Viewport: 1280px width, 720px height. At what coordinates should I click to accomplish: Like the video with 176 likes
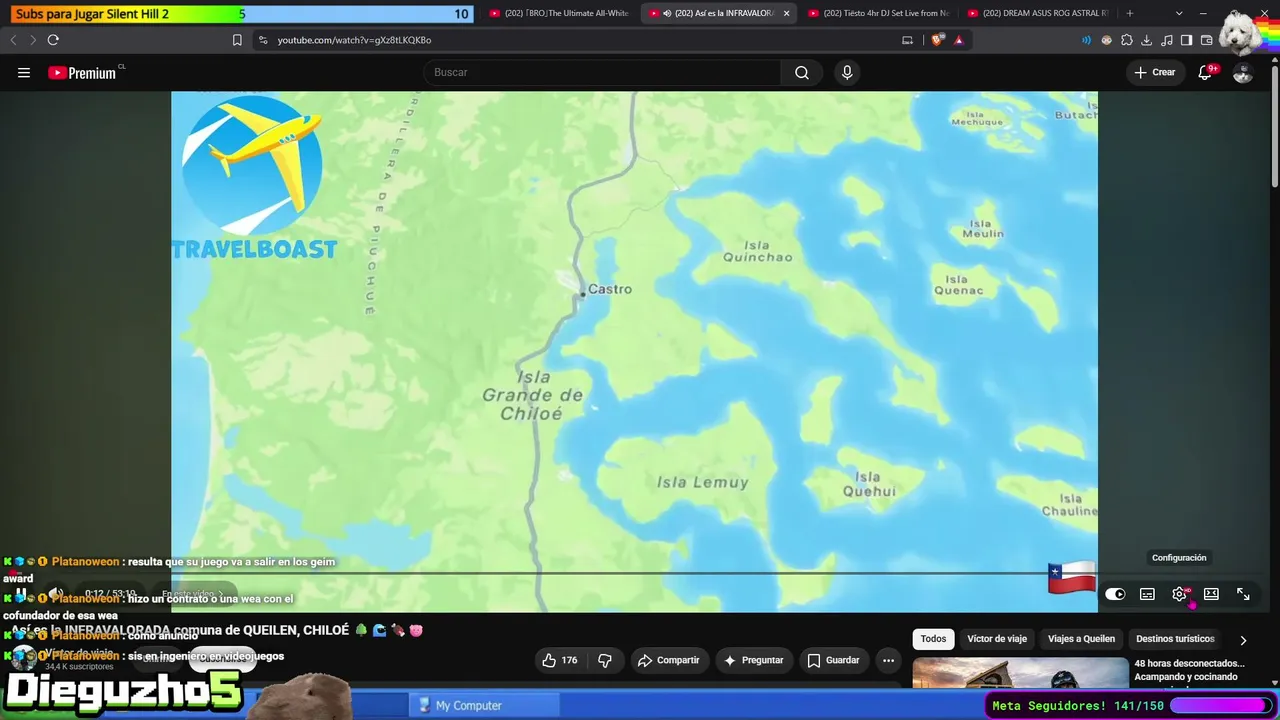560,660
